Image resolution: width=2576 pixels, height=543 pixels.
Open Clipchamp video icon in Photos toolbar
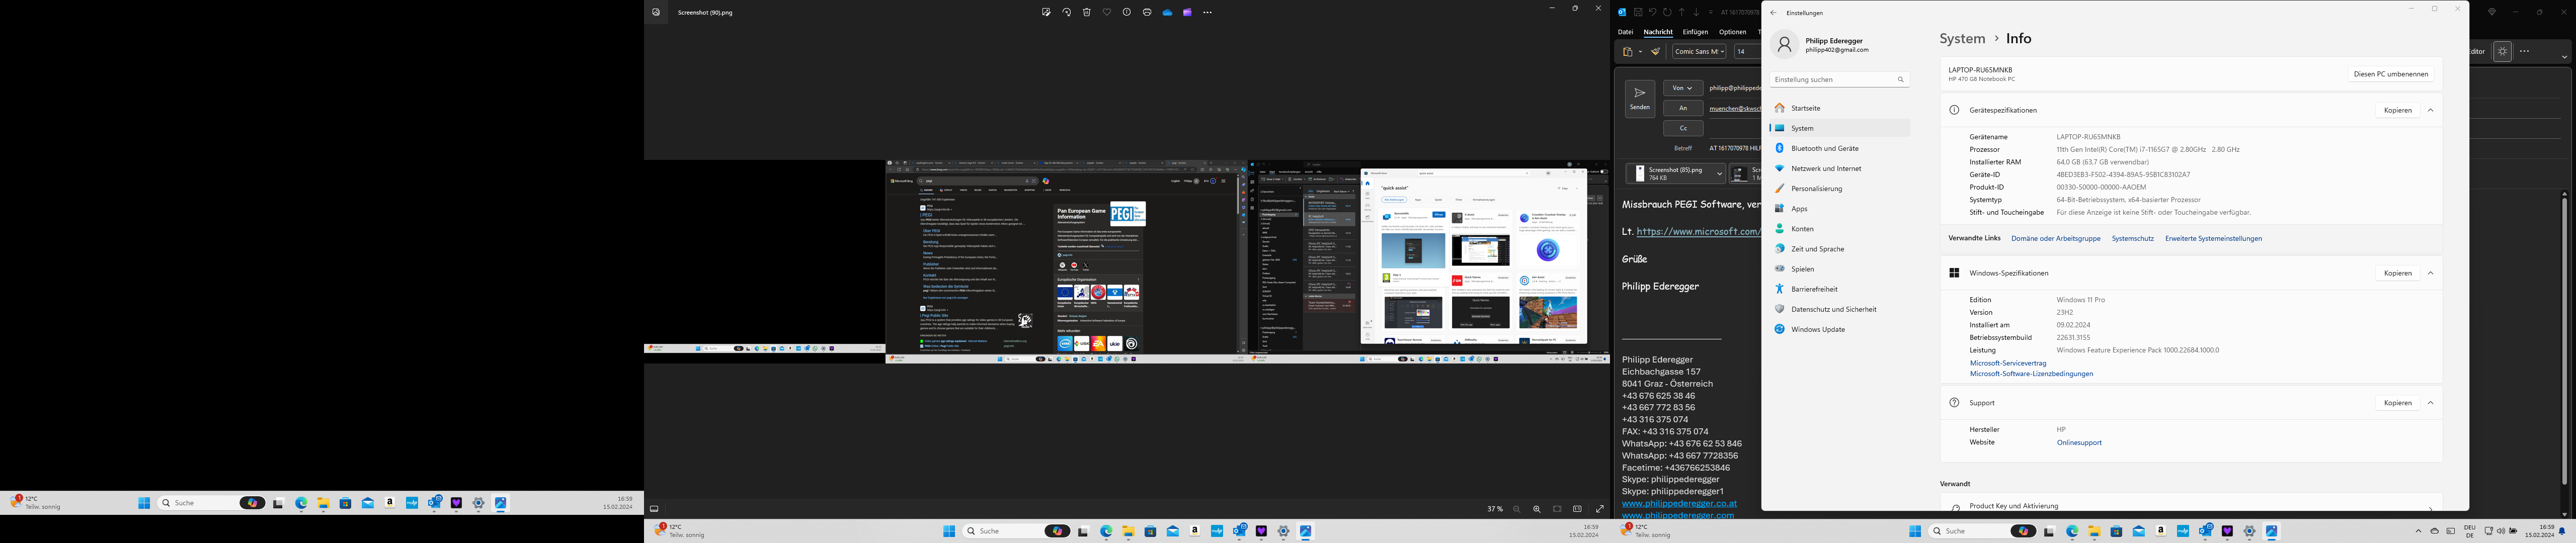[1187, 12]
